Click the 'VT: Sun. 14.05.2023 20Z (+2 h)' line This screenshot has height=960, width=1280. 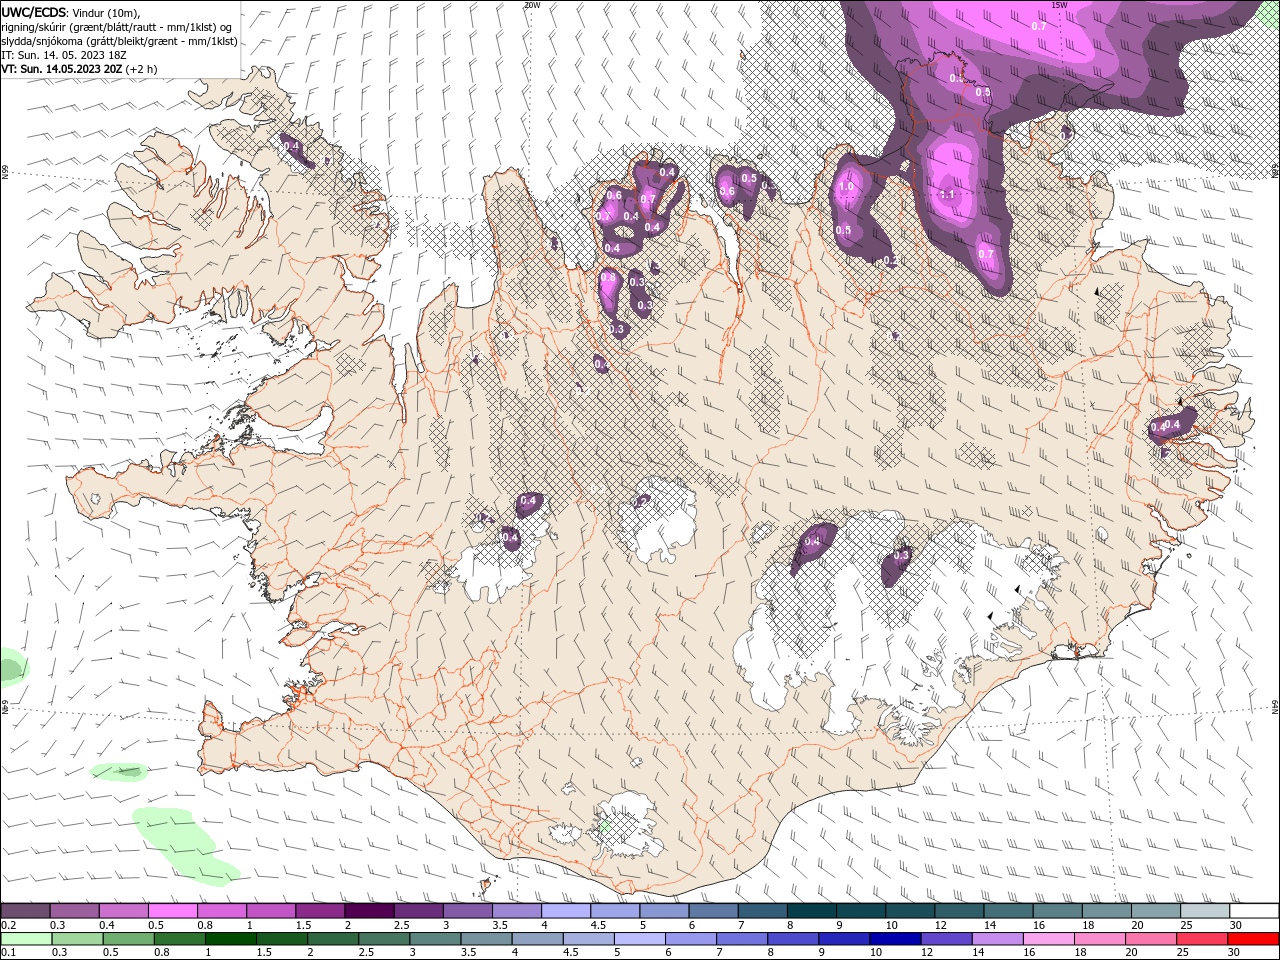[79, 69]
